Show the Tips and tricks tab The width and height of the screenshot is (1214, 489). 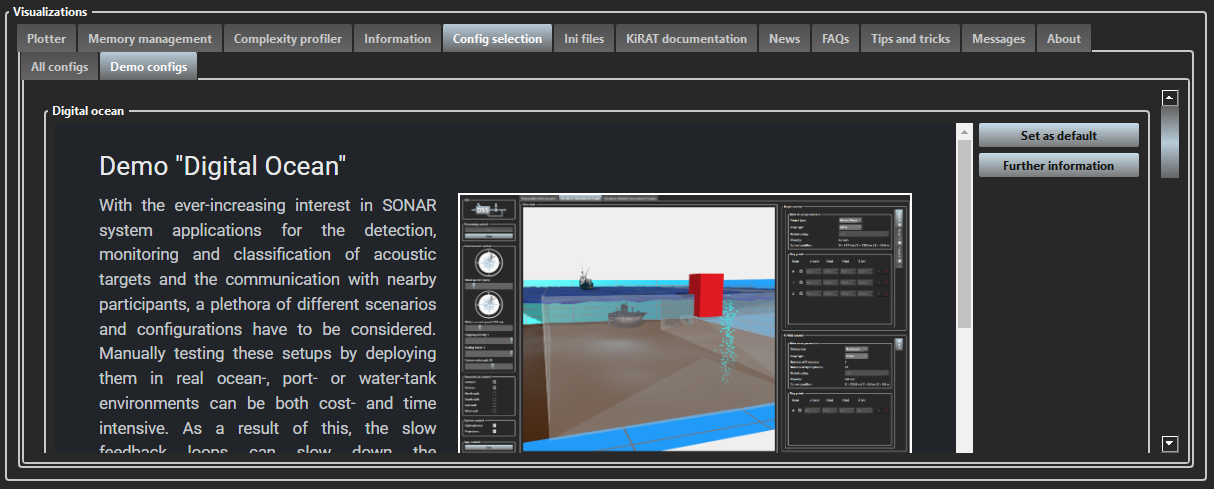910,39
